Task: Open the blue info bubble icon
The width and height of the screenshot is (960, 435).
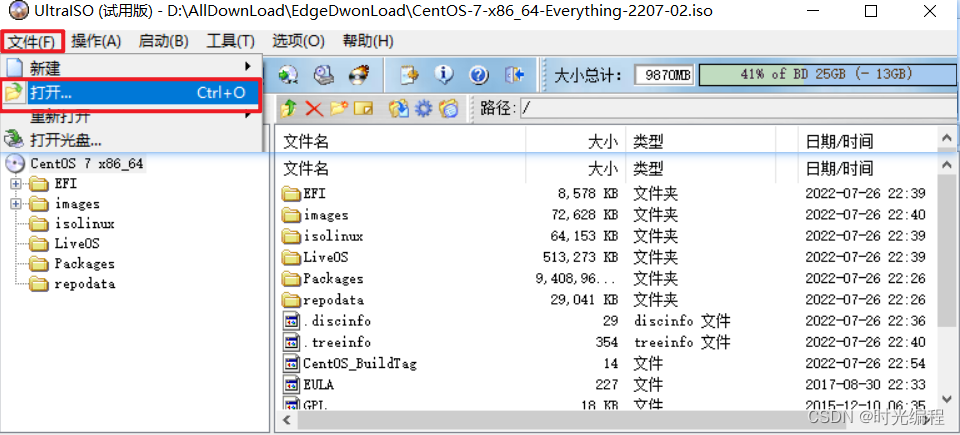Action: [443, 75]
